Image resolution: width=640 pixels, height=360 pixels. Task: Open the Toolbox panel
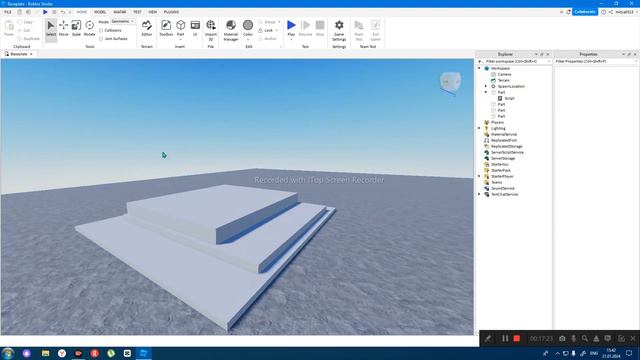(166, 29)
